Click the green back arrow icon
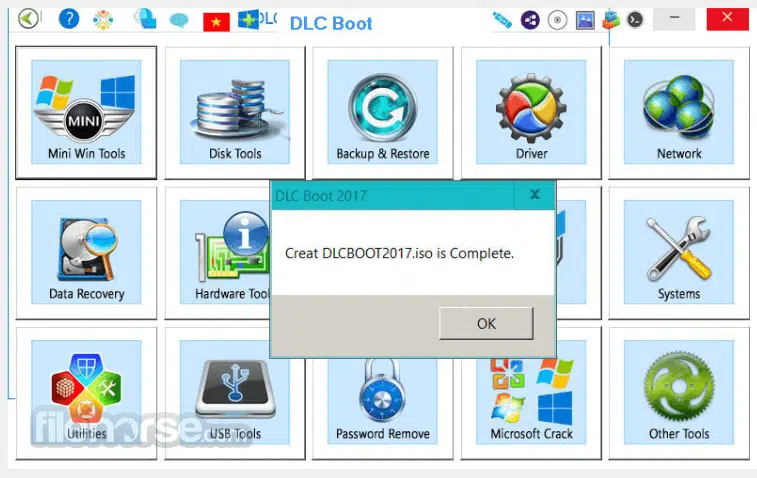This screenshot has width=757, height=478. [28, 19]
